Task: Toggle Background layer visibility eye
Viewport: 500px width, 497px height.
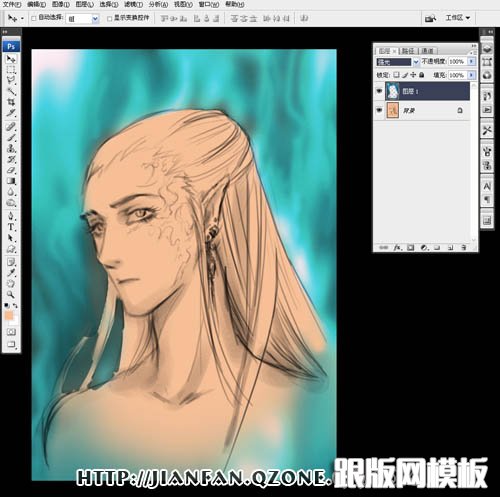Action: [x=379, y=110]
